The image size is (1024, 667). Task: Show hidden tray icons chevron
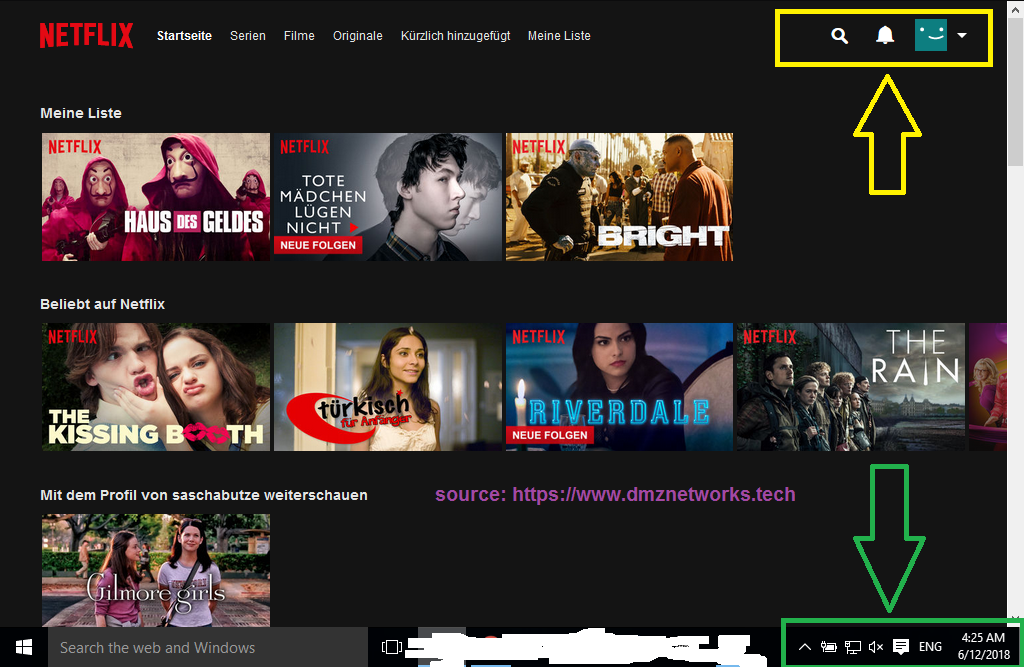805,647
